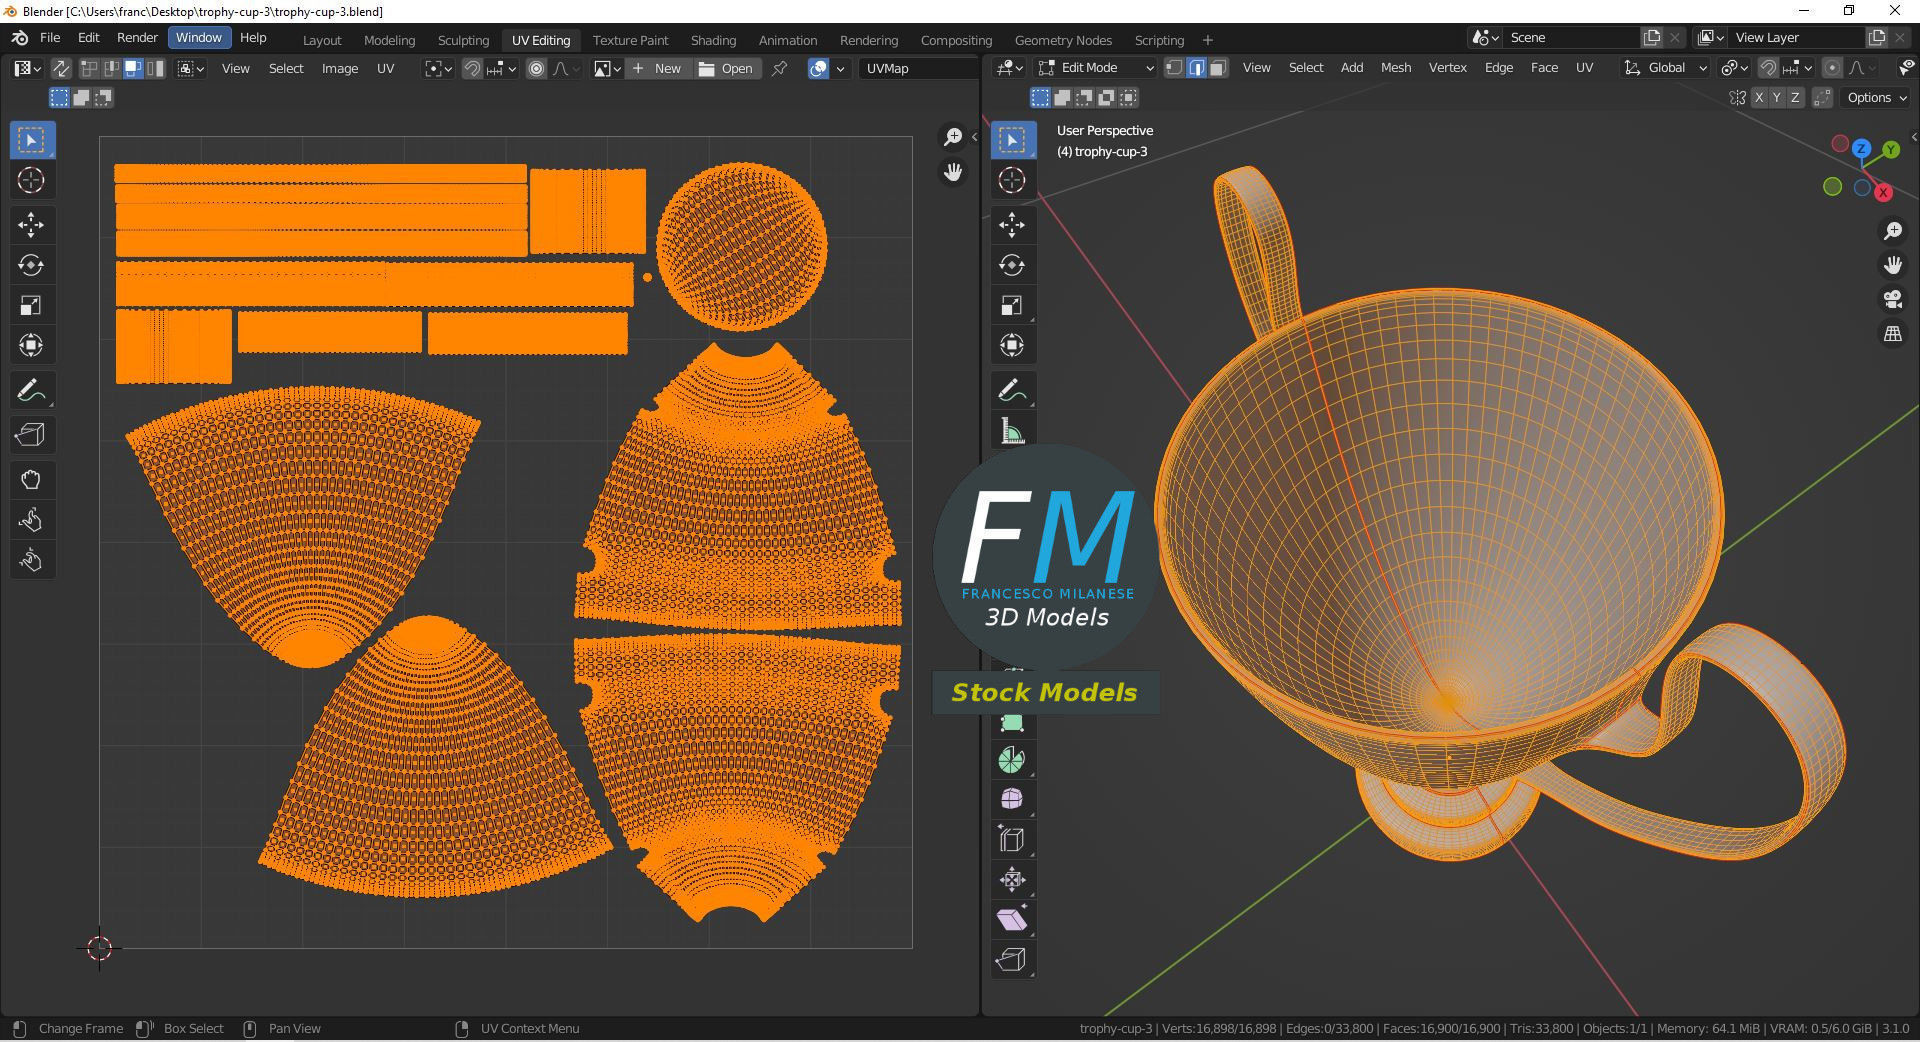Screen dimensions: 1920x1042
Task: Open UV sticky selection mode dropdown
Action: (191, 68)
